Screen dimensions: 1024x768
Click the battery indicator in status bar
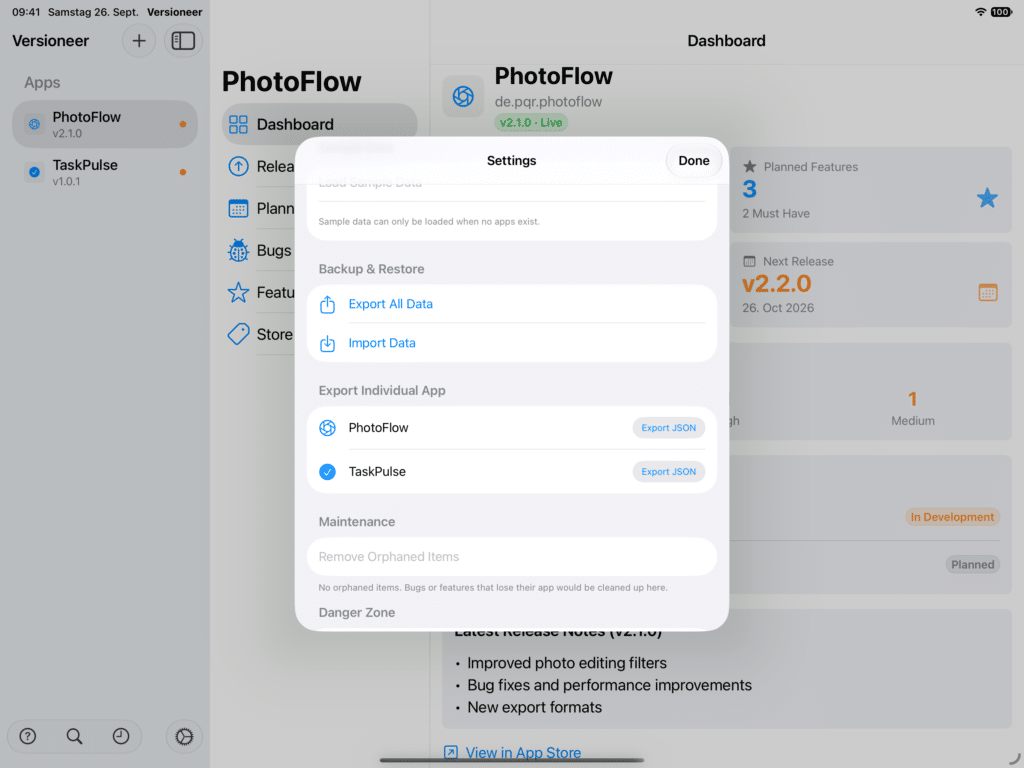point(1001,12)
